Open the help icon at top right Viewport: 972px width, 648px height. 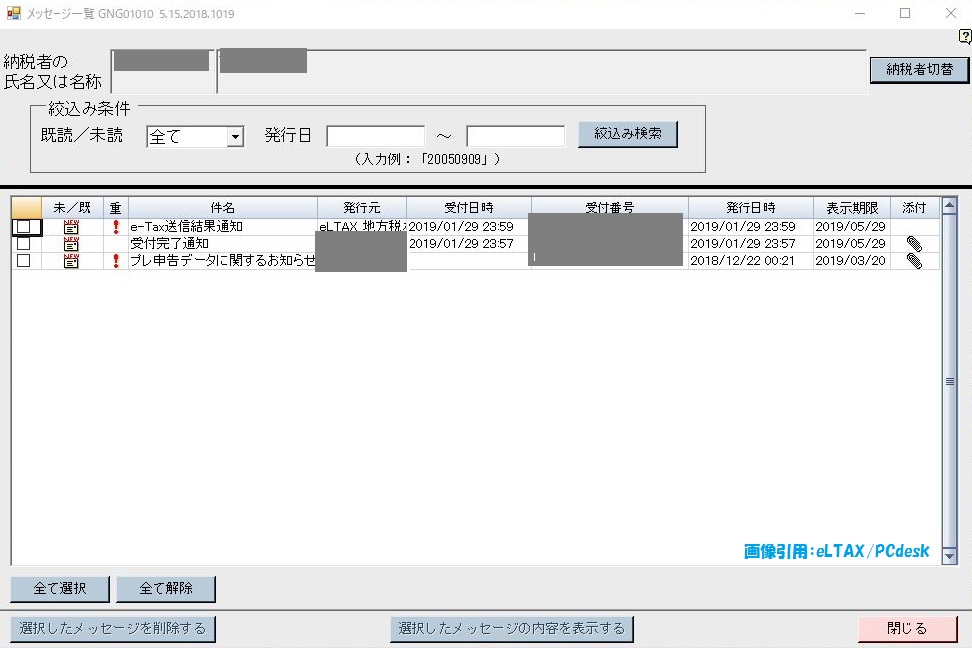965,37
